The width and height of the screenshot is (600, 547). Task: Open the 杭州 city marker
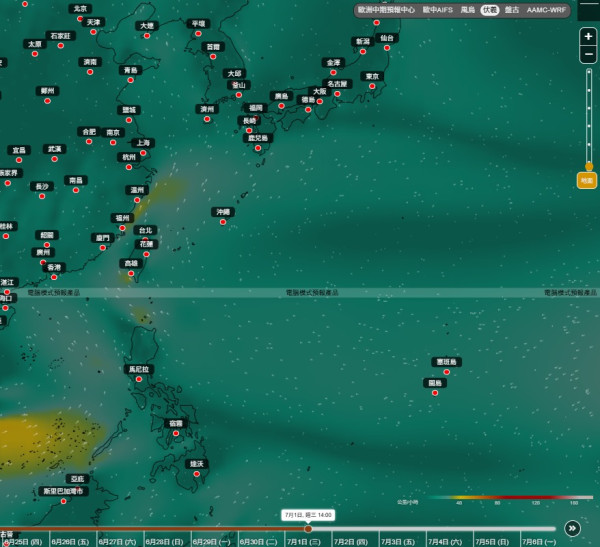pyautogui.click(x=129, y=167)
